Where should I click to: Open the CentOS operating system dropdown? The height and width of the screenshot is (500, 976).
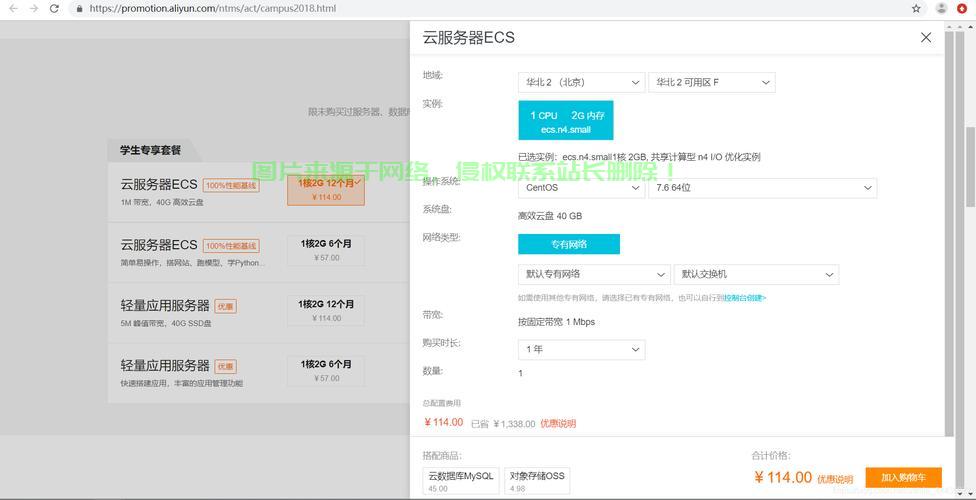click(581, 187)
